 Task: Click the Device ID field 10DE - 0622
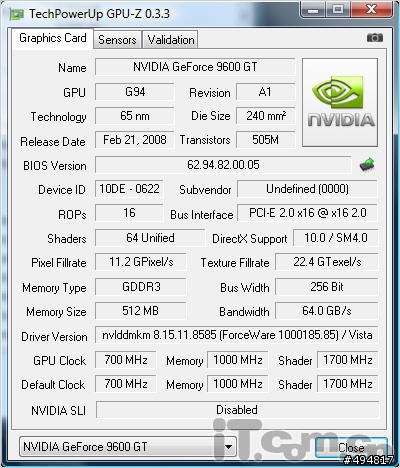pyautogui.click(x=129, y=189)
